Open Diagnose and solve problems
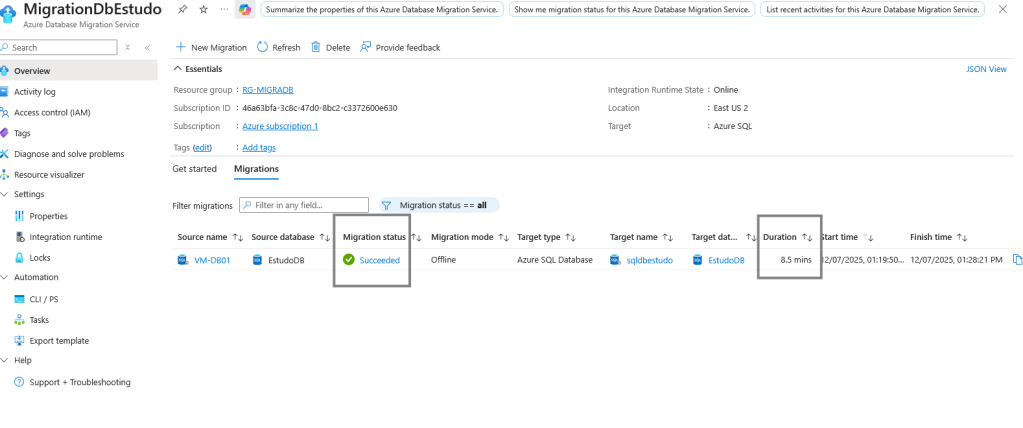1023x428 pixels. (69, 154)
